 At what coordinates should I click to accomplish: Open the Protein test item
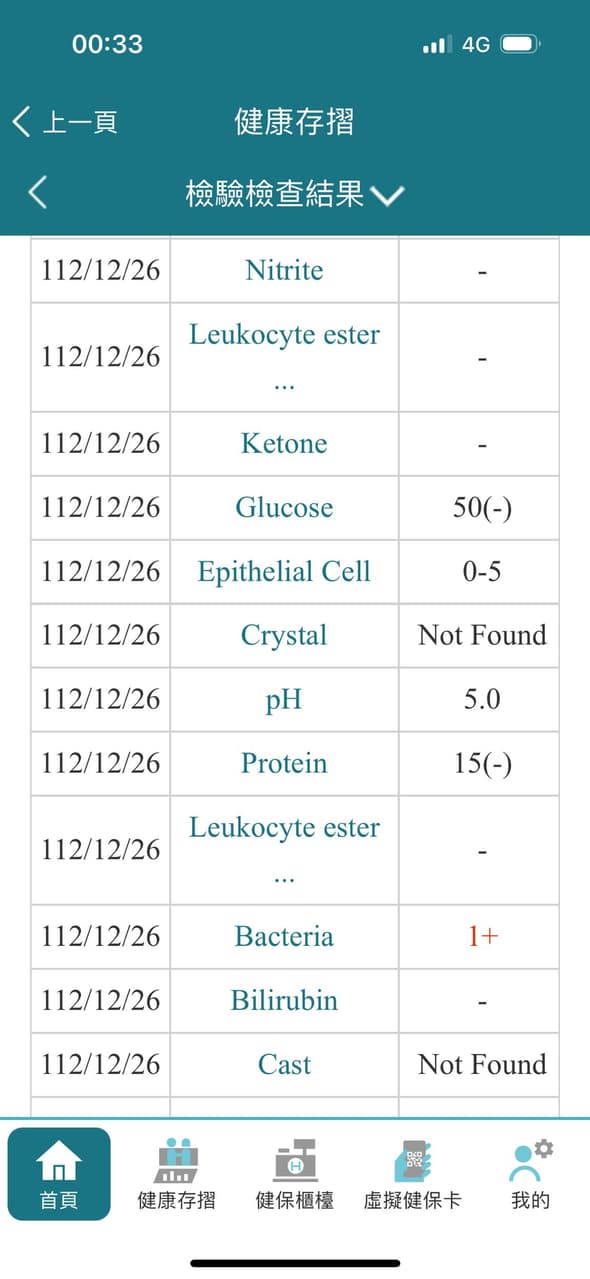click(x=284, y=763)
